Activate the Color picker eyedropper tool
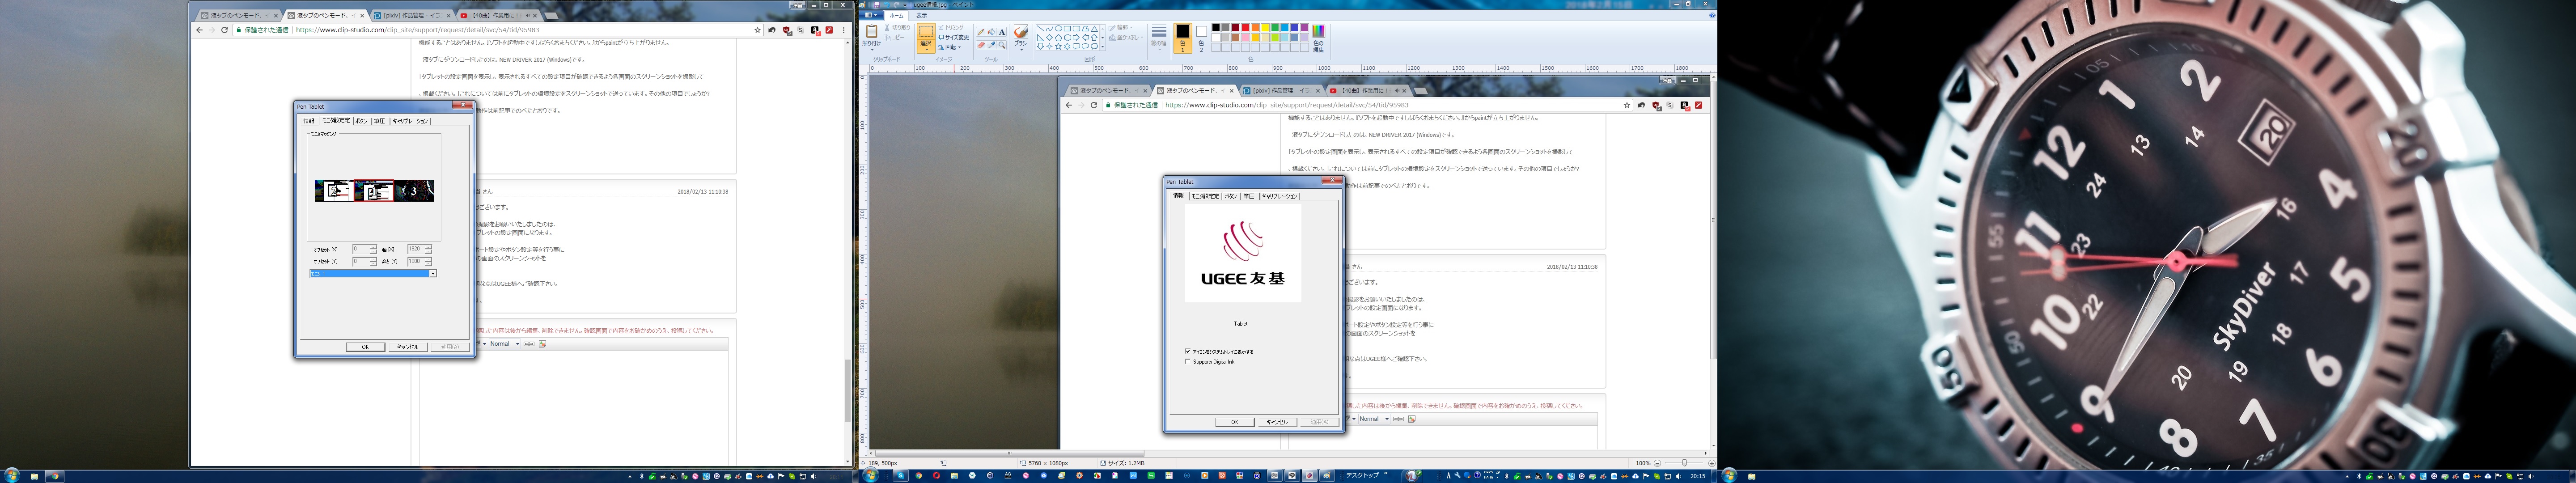 (x=992, y=45)
